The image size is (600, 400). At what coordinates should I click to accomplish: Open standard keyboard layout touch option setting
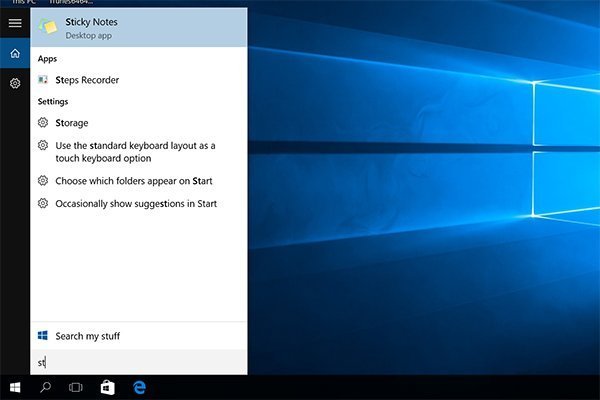pos(139,152)
